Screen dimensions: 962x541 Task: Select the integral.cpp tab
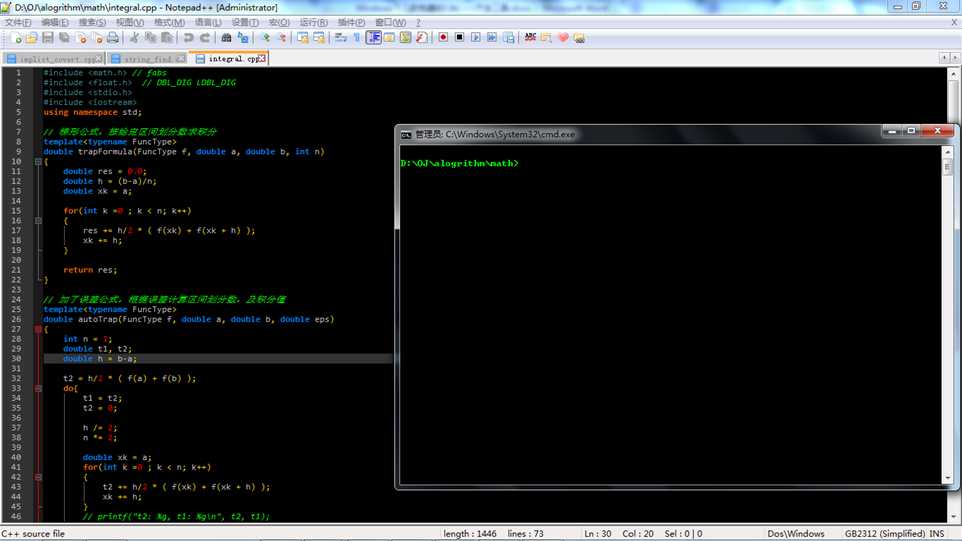click(227, 59)
